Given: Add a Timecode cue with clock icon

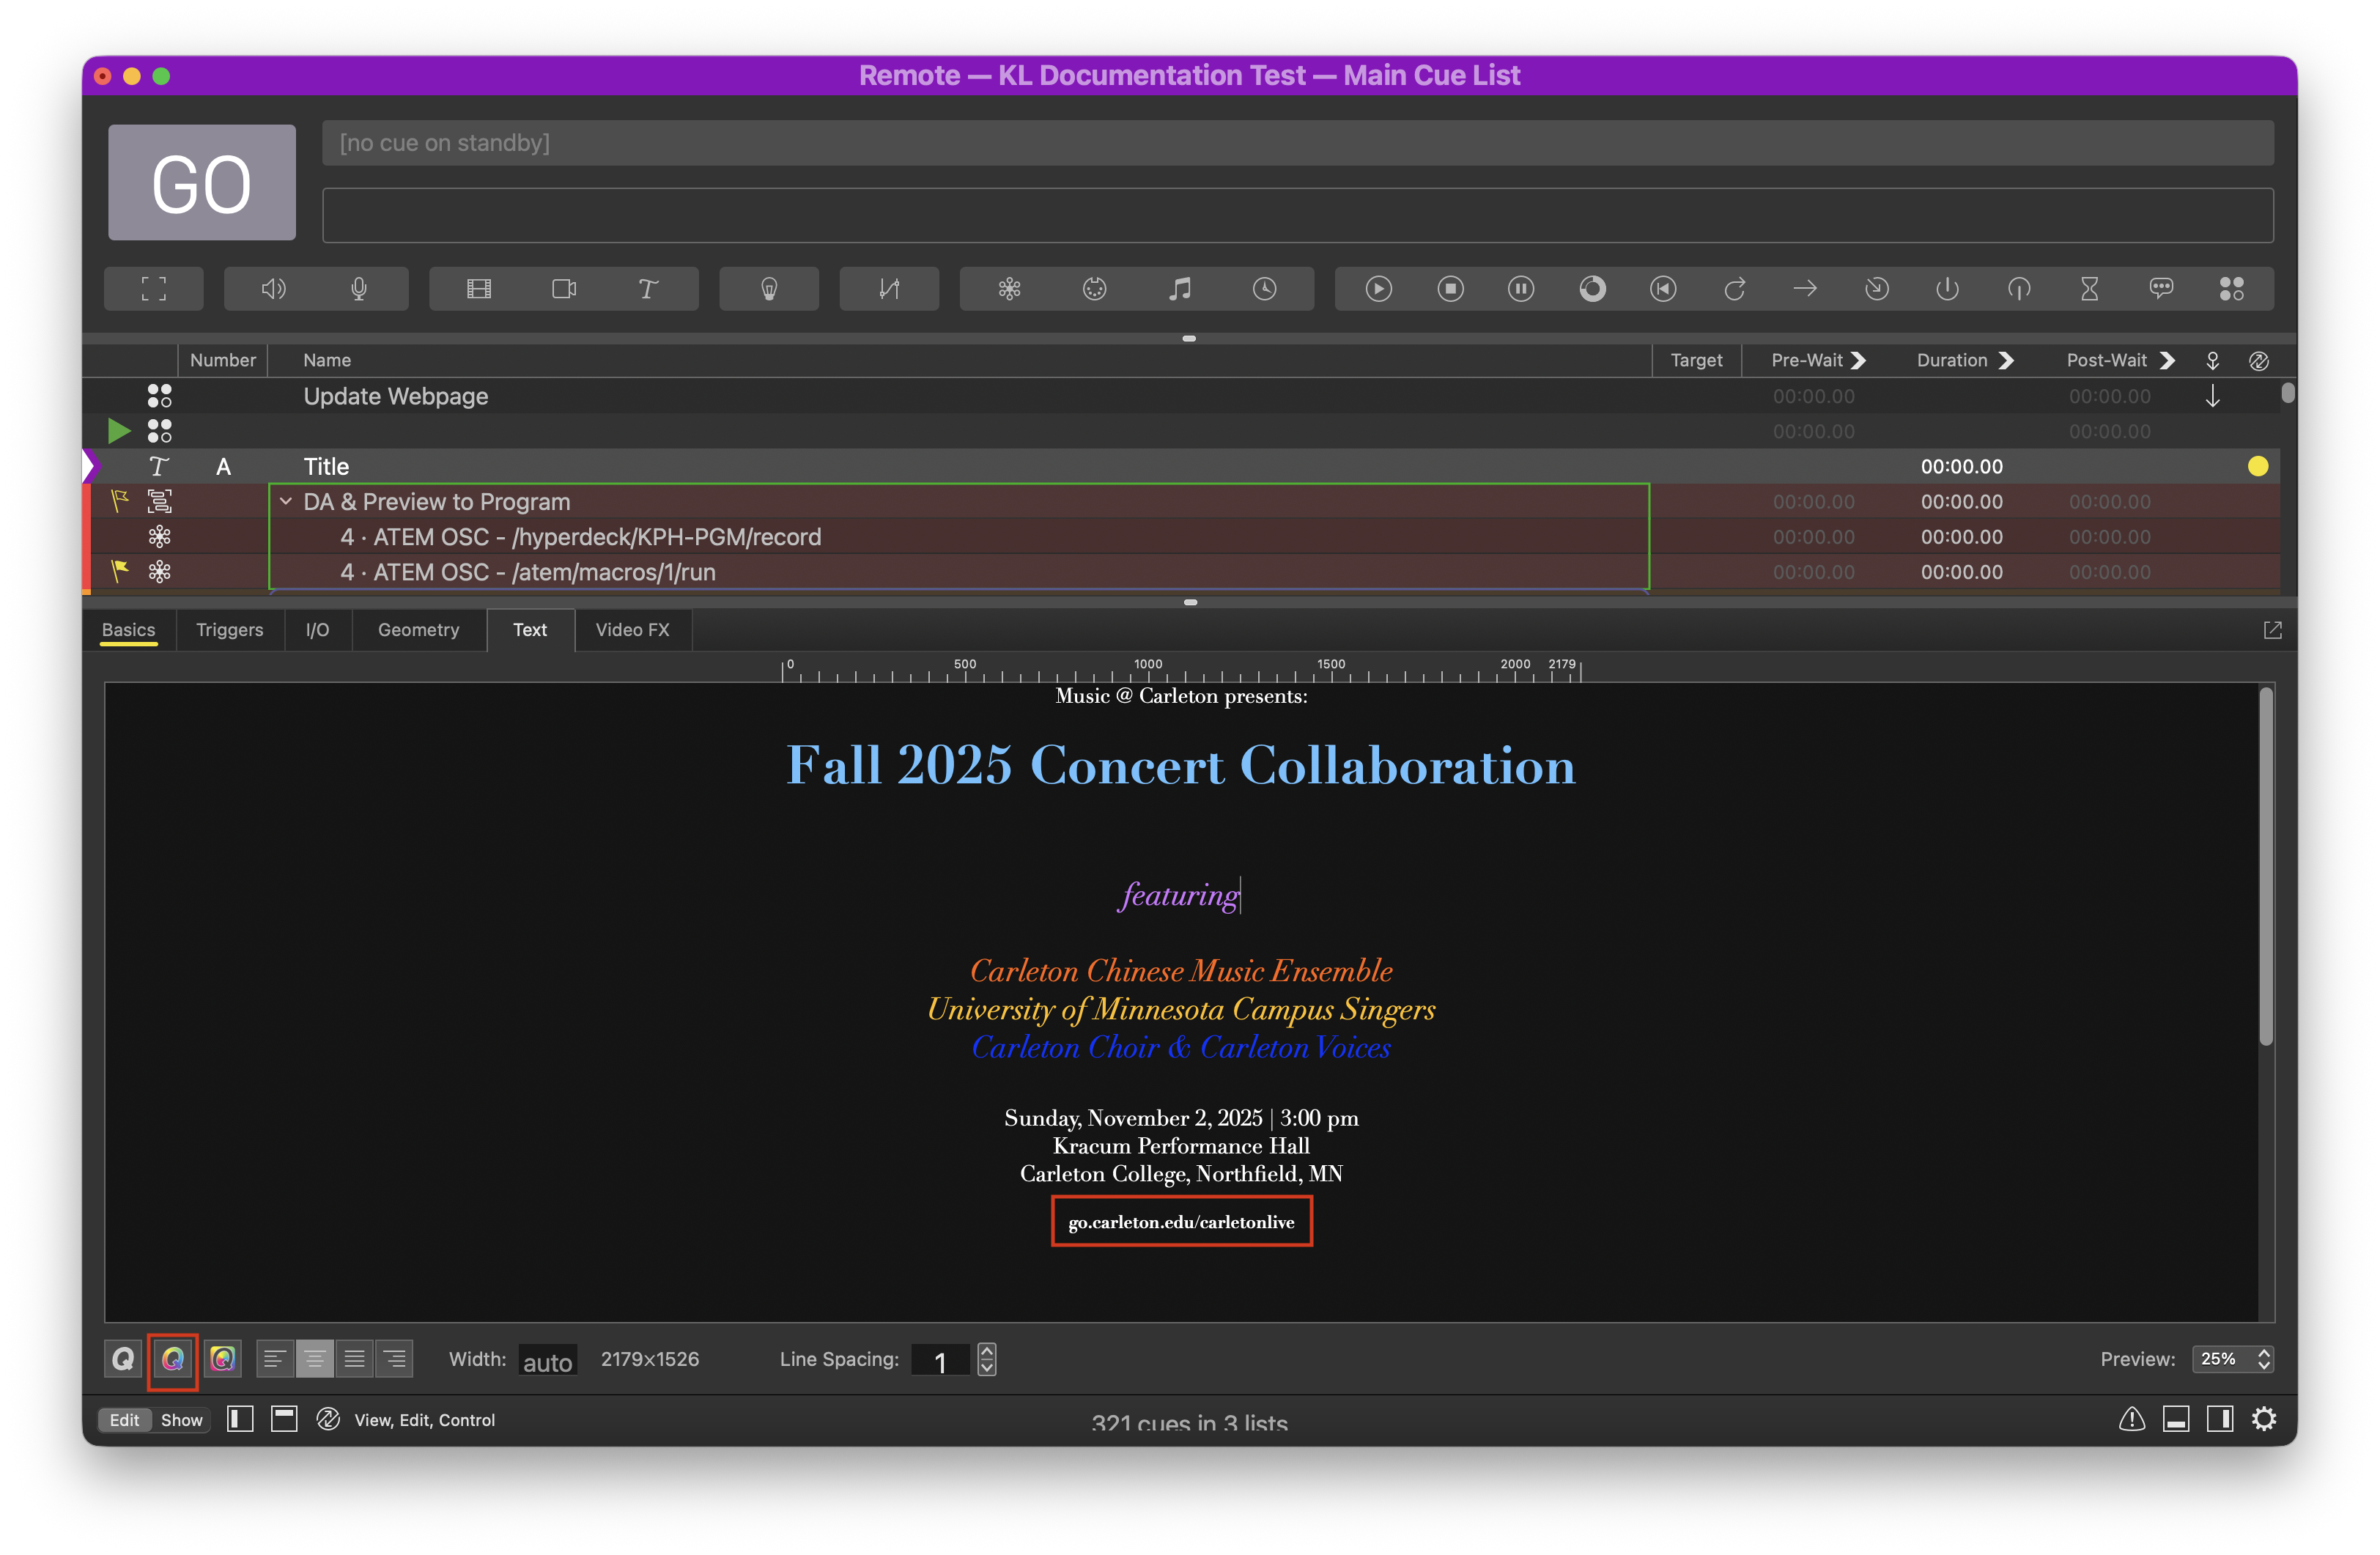Looking at the screenshot, I should pos(1264,289).
